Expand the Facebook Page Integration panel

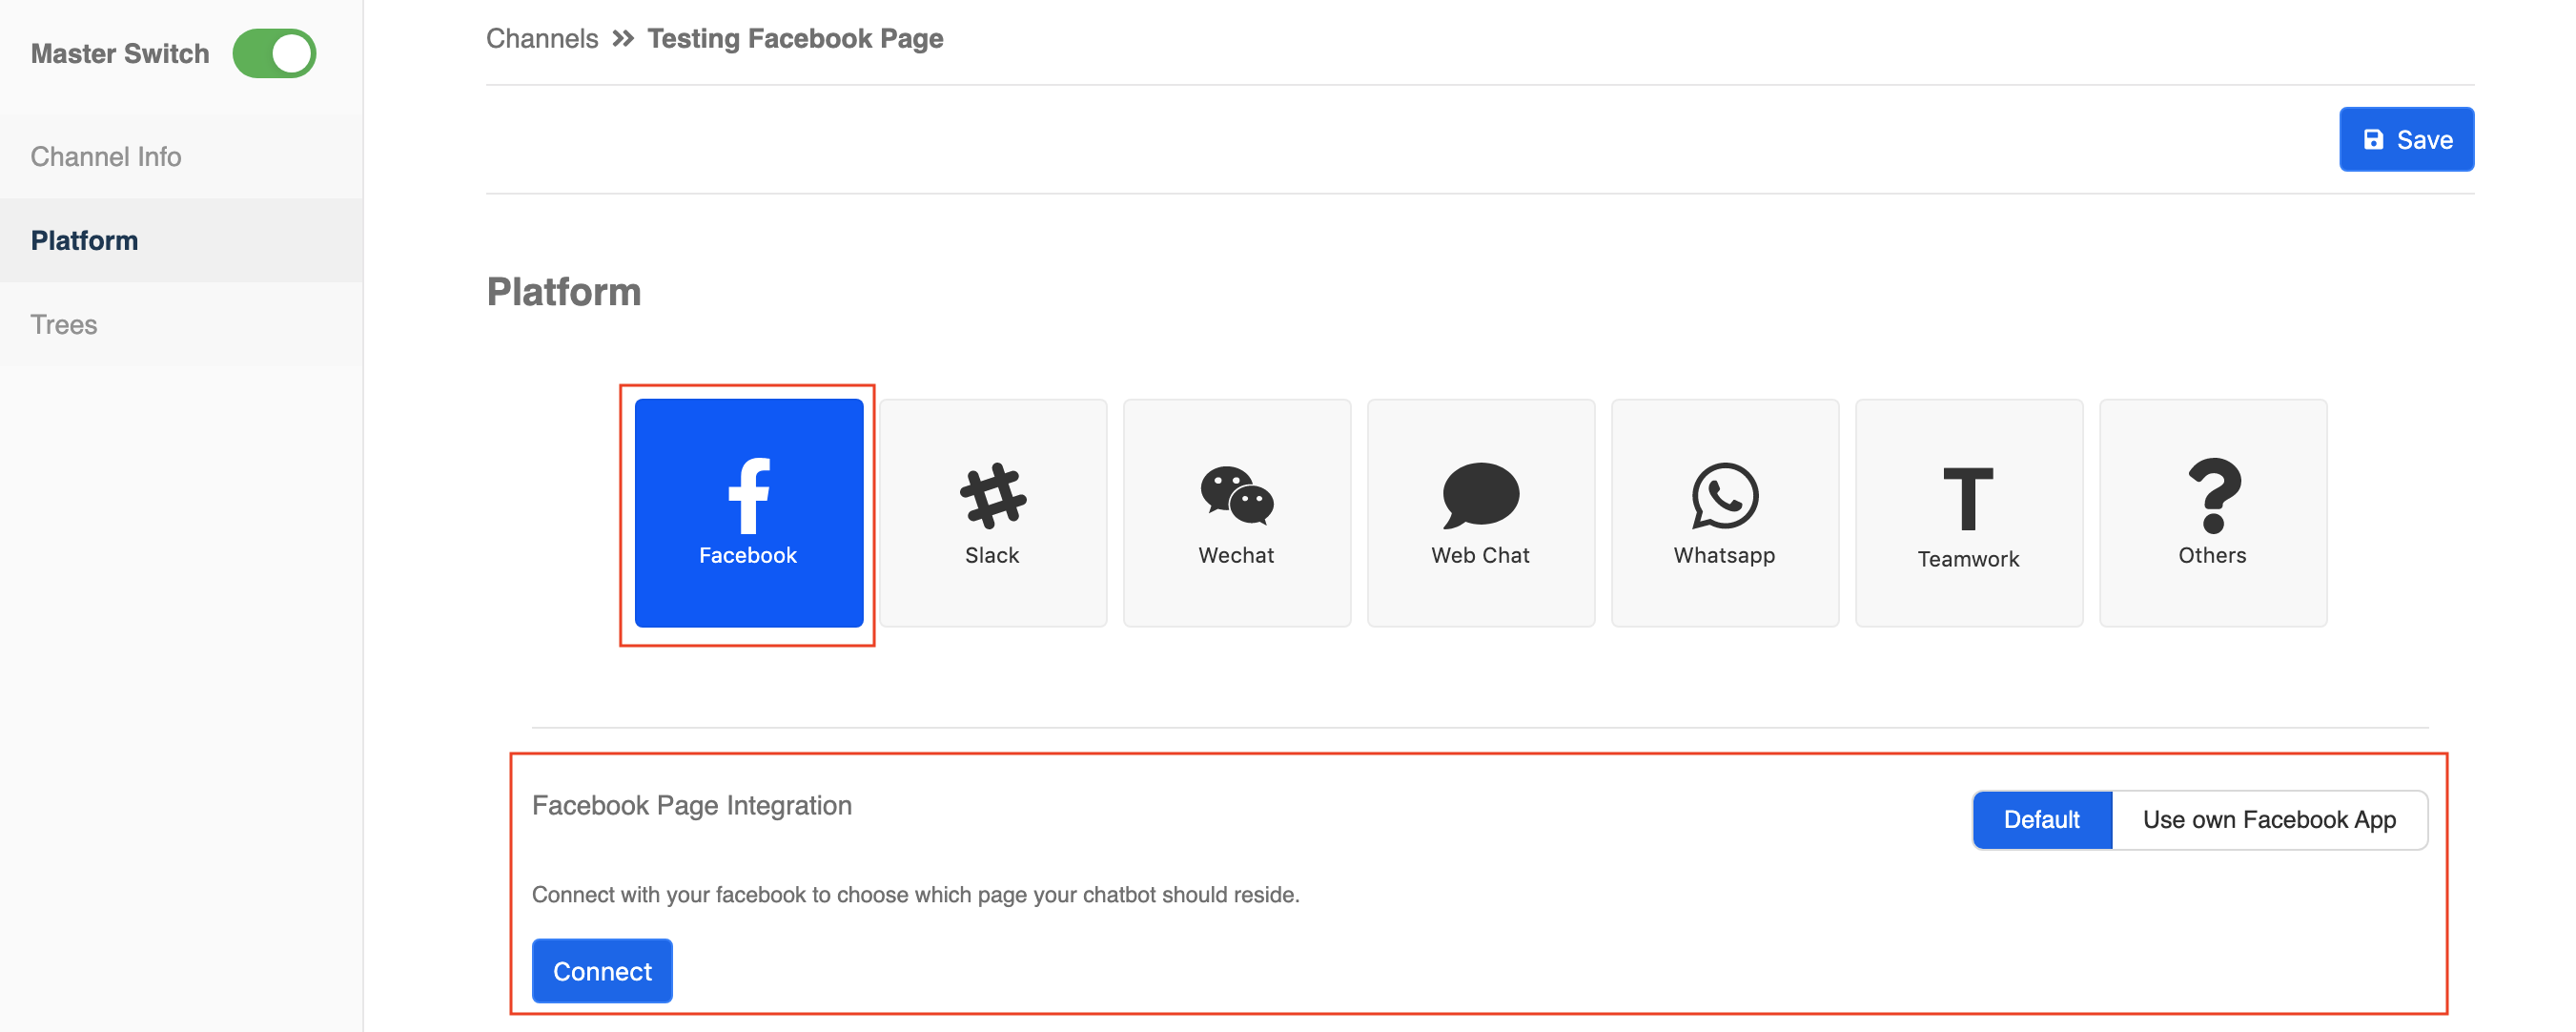(690, 805)
